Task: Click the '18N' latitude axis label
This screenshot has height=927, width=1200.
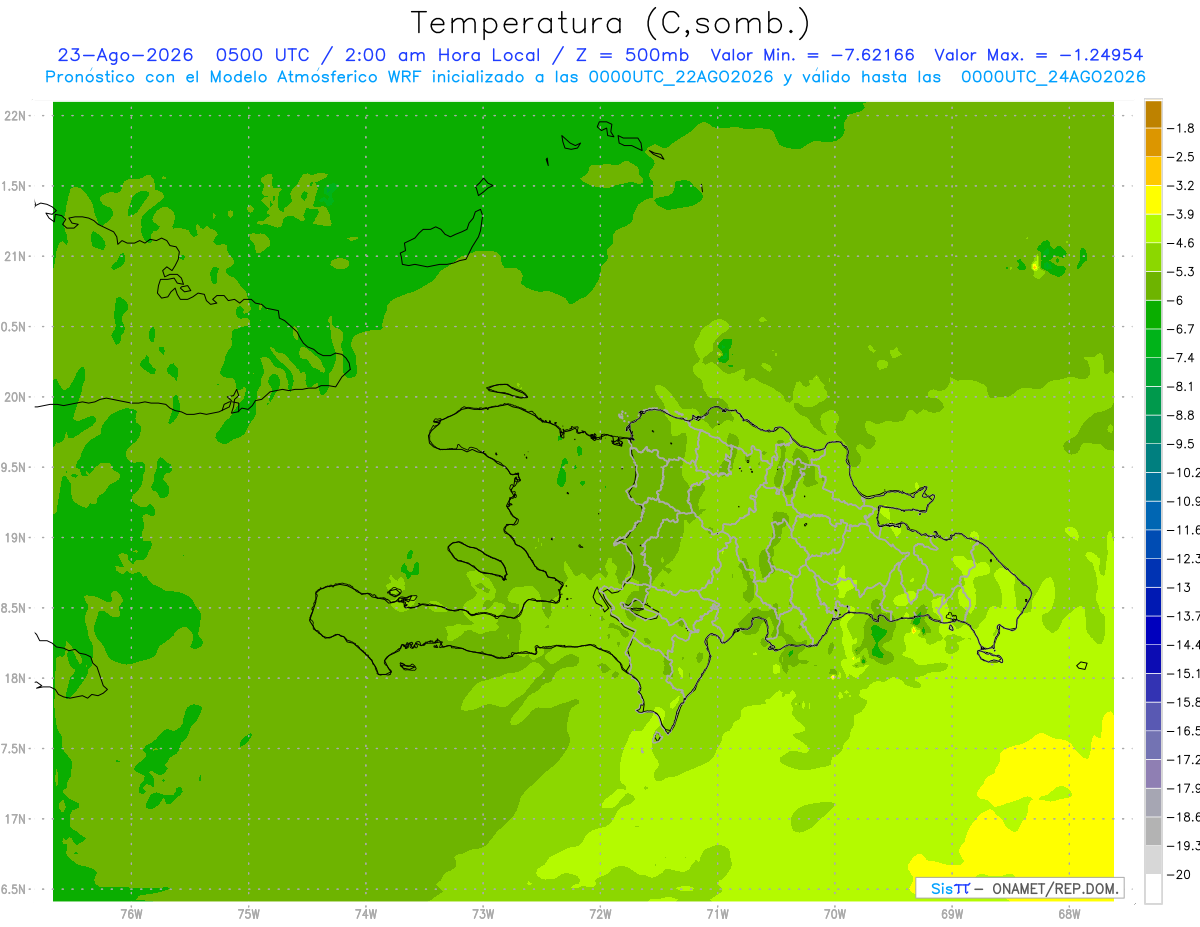Action: coord(15,678)
